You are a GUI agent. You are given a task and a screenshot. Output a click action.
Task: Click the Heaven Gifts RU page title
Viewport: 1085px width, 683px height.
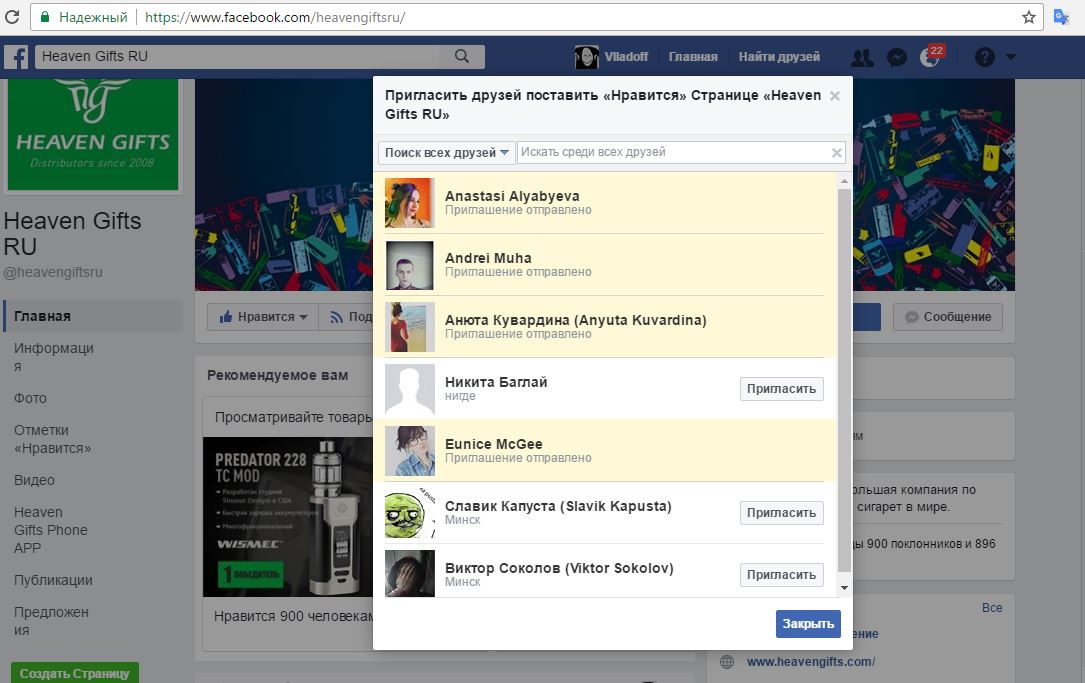[72, 234]
